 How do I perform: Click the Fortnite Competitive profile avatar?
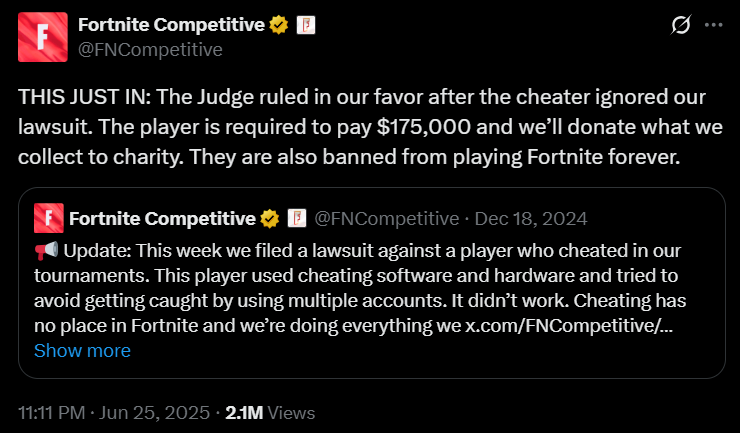pyautogui.click(x=43, y=37)
